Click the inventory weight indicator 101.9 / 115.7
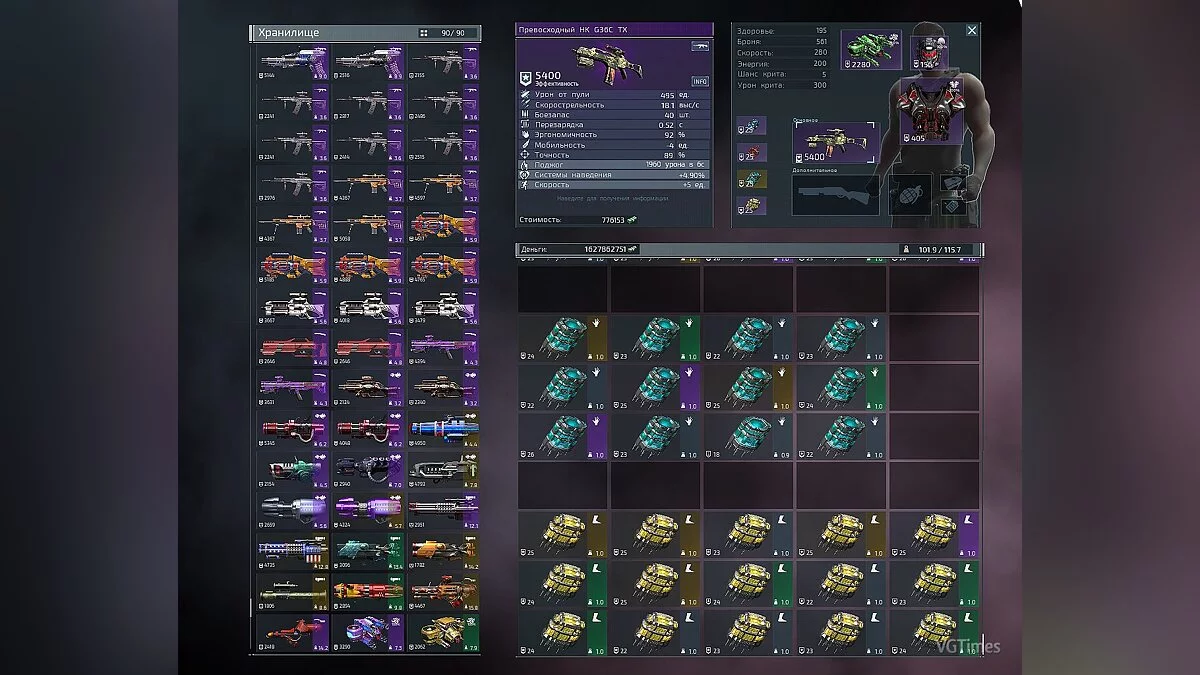This screenshot has height=675, width=1200. tap(940, 249)
